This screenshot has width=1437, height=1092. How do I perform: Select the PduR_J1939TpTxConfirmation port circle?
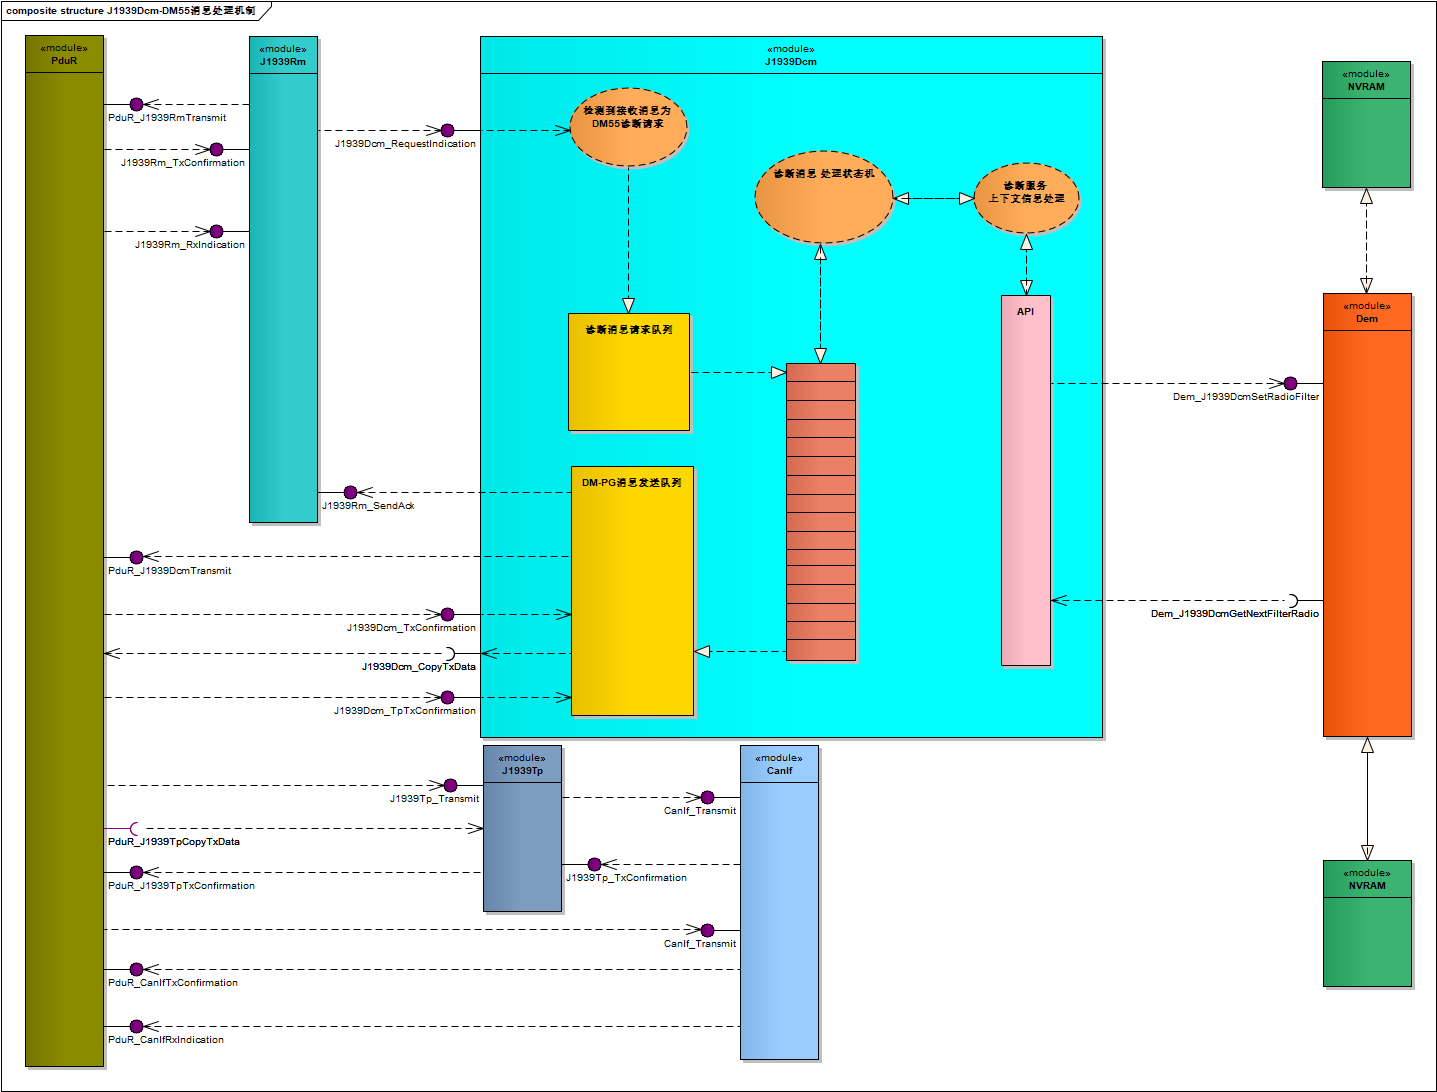click(x=137, y=872)
